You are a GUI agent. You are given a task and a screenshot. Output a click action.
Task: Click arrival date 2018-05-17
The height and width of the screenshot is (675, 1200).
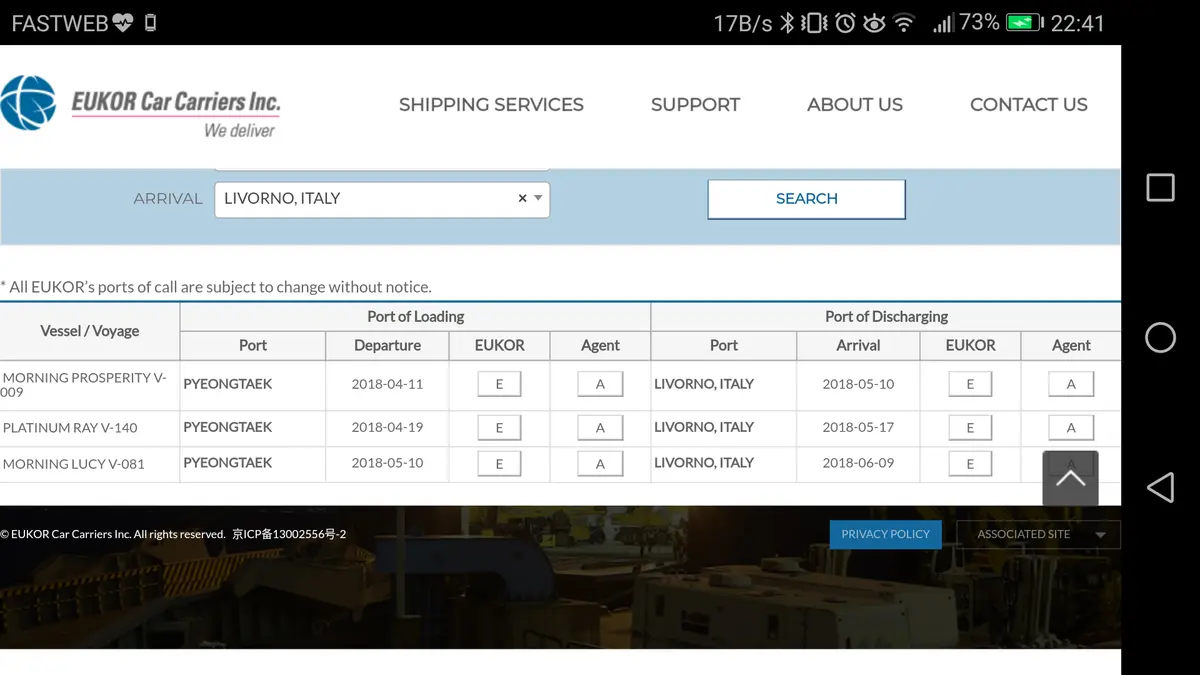click(x=858, y=427)
